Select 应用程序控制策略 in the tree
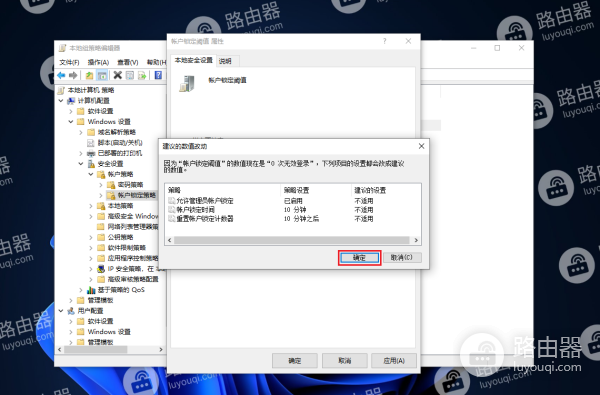 pos(133,258)
